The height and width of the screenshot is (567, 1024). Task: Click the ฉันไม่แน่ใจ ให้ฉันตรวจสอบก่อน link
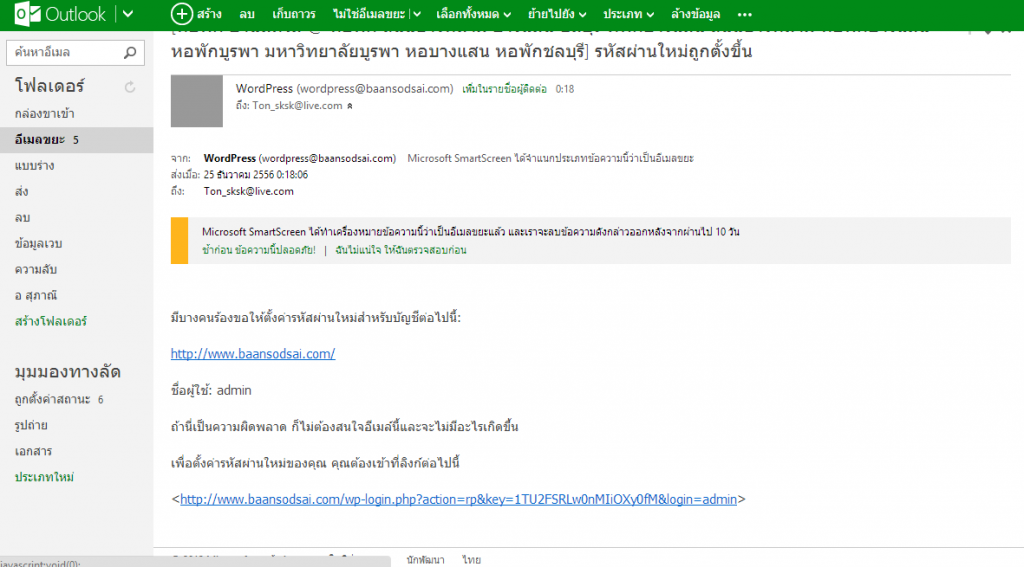(400, 250)
